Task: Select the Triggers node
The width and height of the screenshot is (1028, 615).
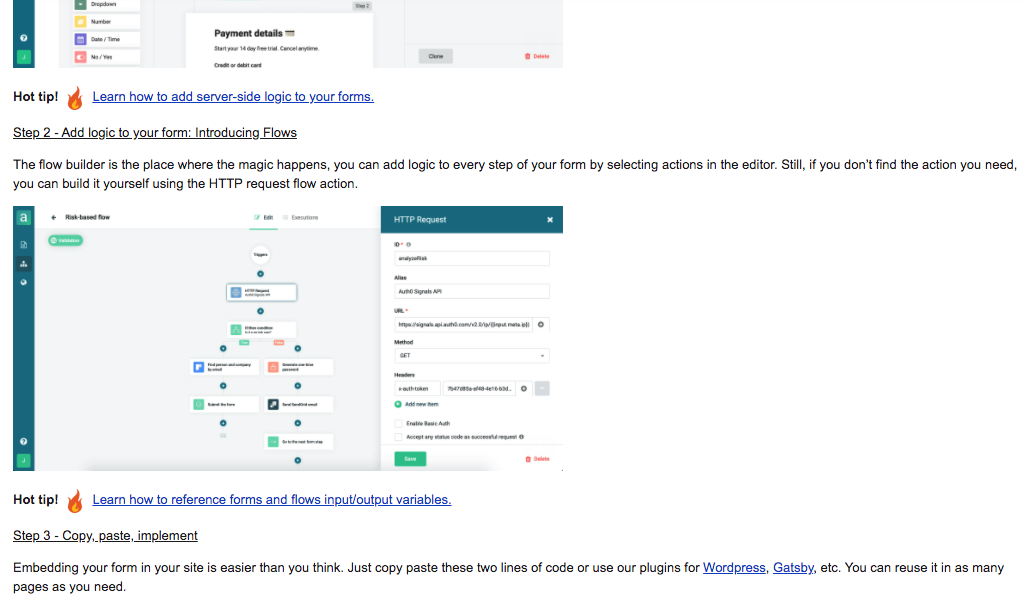Action: (260, 255)
